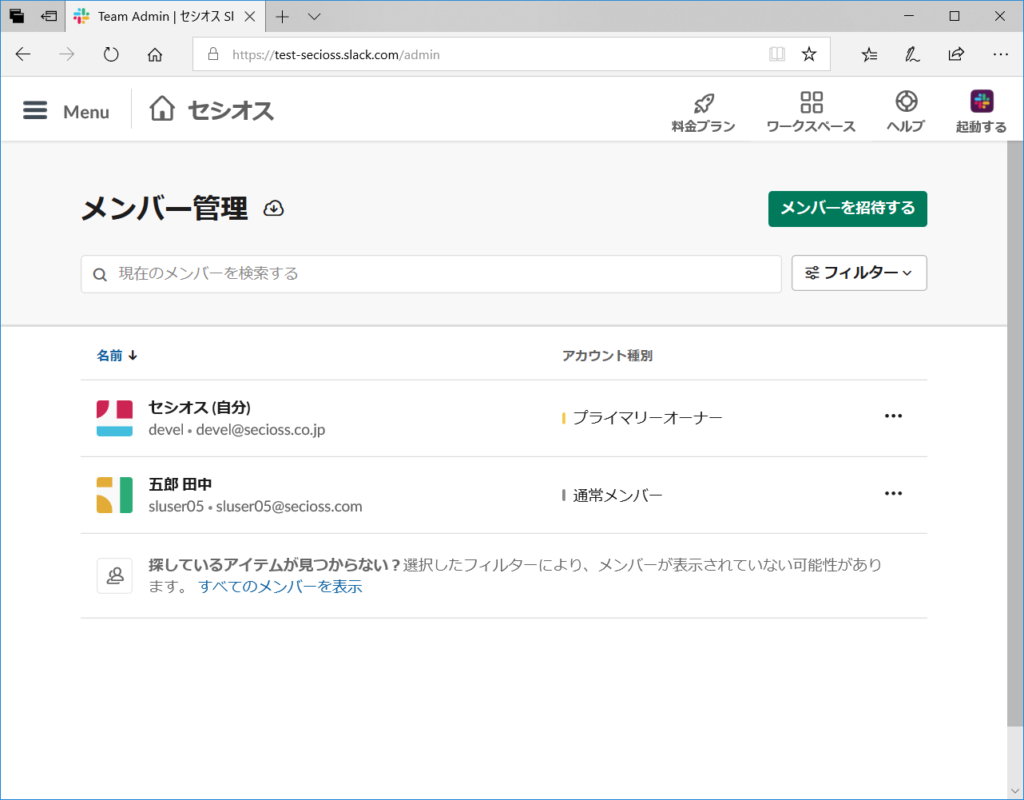Image resolution: width=1024 pixels, height=800 pixels.
Task: Click 五郎 田中's avatar thumbnail
Action: coord(114,493)
